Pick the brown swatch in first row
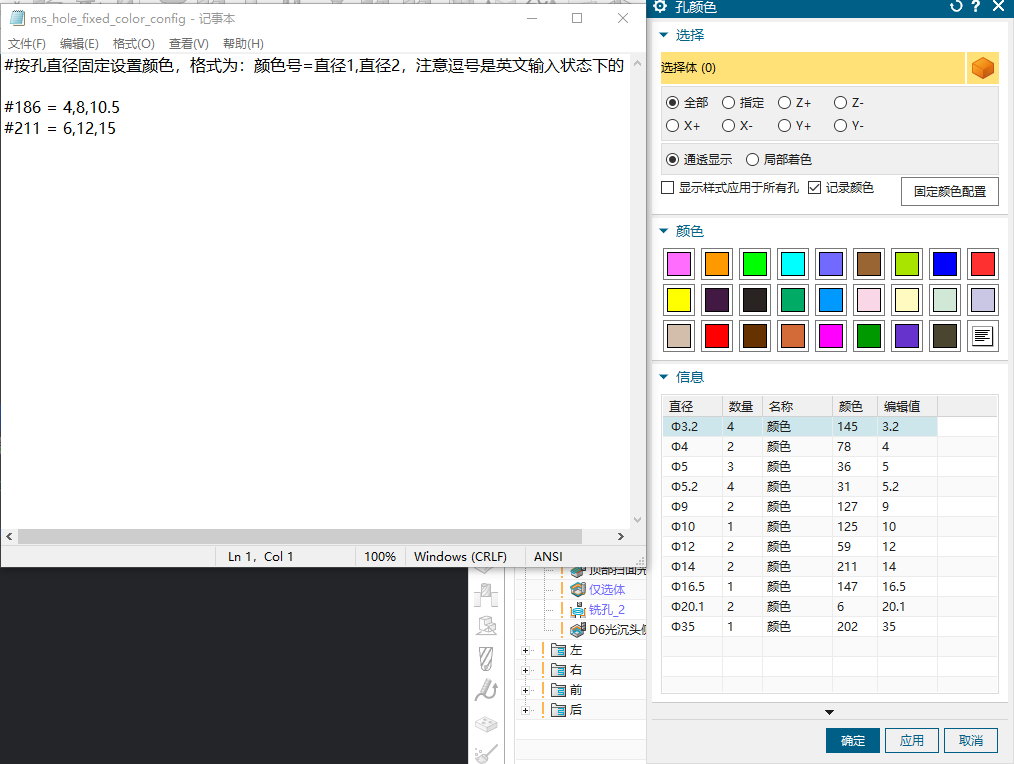 (868, 264)
